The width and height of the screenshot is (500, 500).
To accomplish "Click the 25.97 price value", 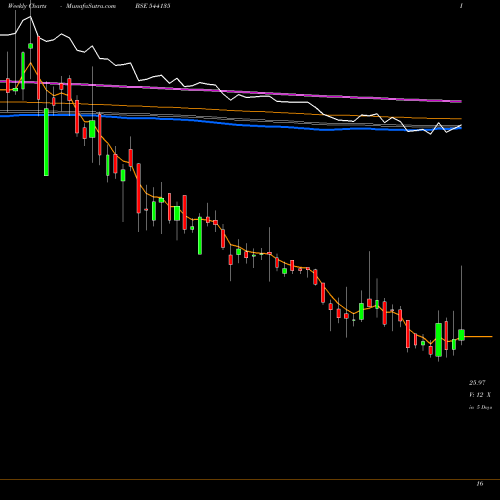I will 477,383.
